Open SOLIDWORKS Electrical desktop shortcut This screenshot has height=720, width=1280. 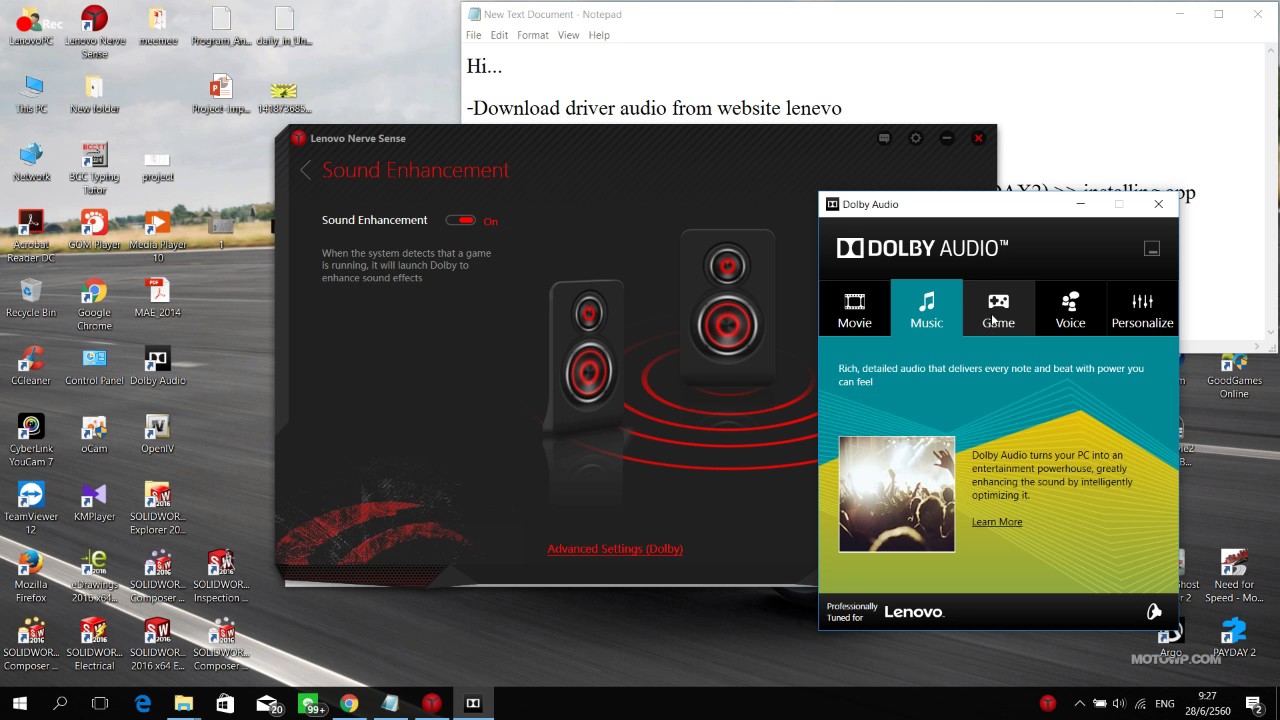94,644
